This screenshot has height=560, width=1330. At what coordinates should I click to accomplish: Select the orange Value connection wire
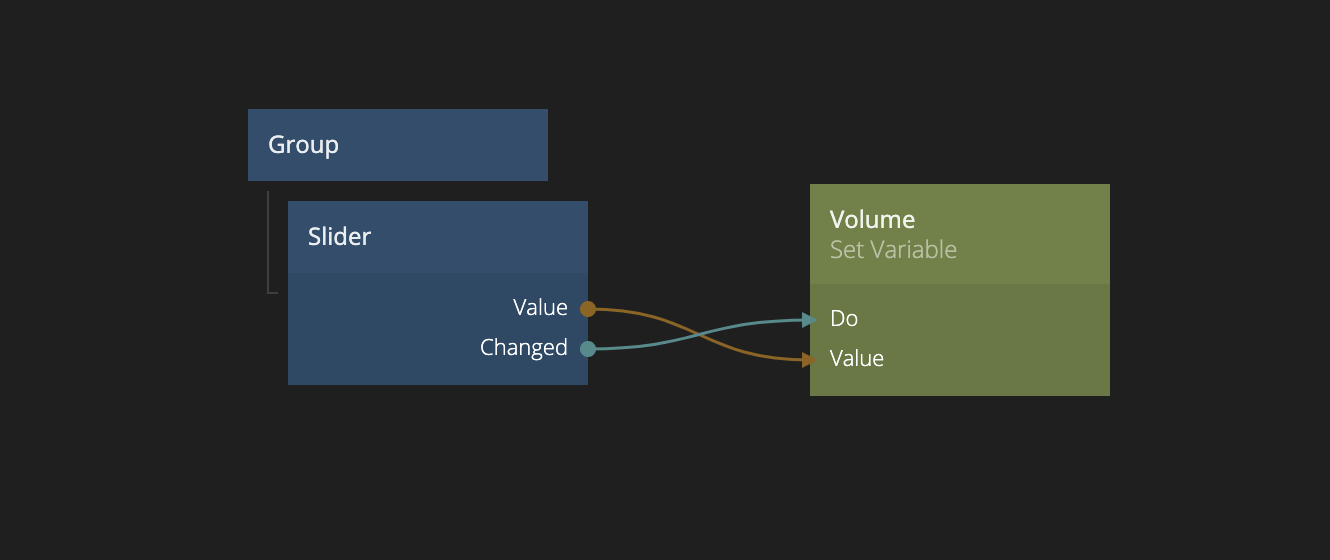tap(650, 315)
